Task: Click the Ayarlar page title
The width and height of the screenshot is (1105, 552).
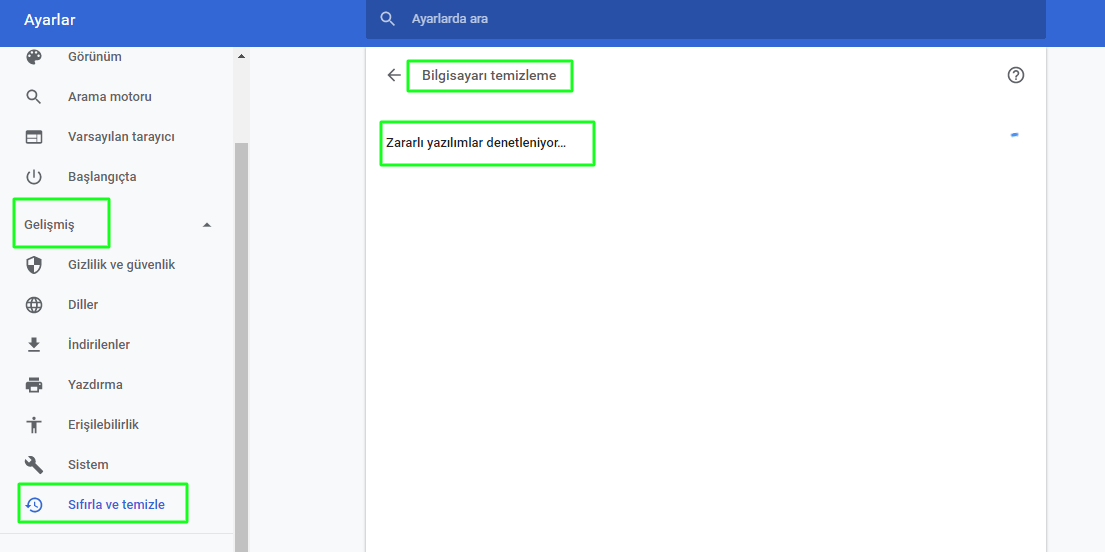Action: click(49, 20)
